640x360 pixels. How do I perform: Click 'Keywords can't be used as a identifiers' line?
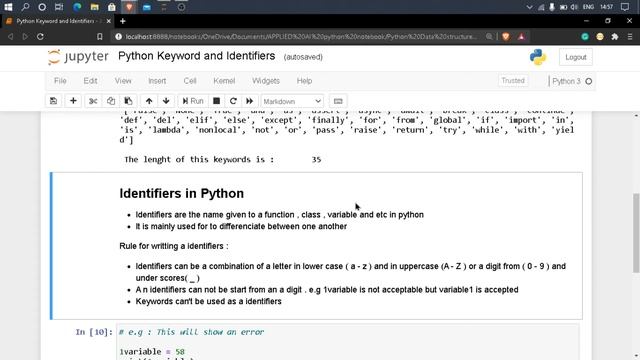tap(209, 301)
